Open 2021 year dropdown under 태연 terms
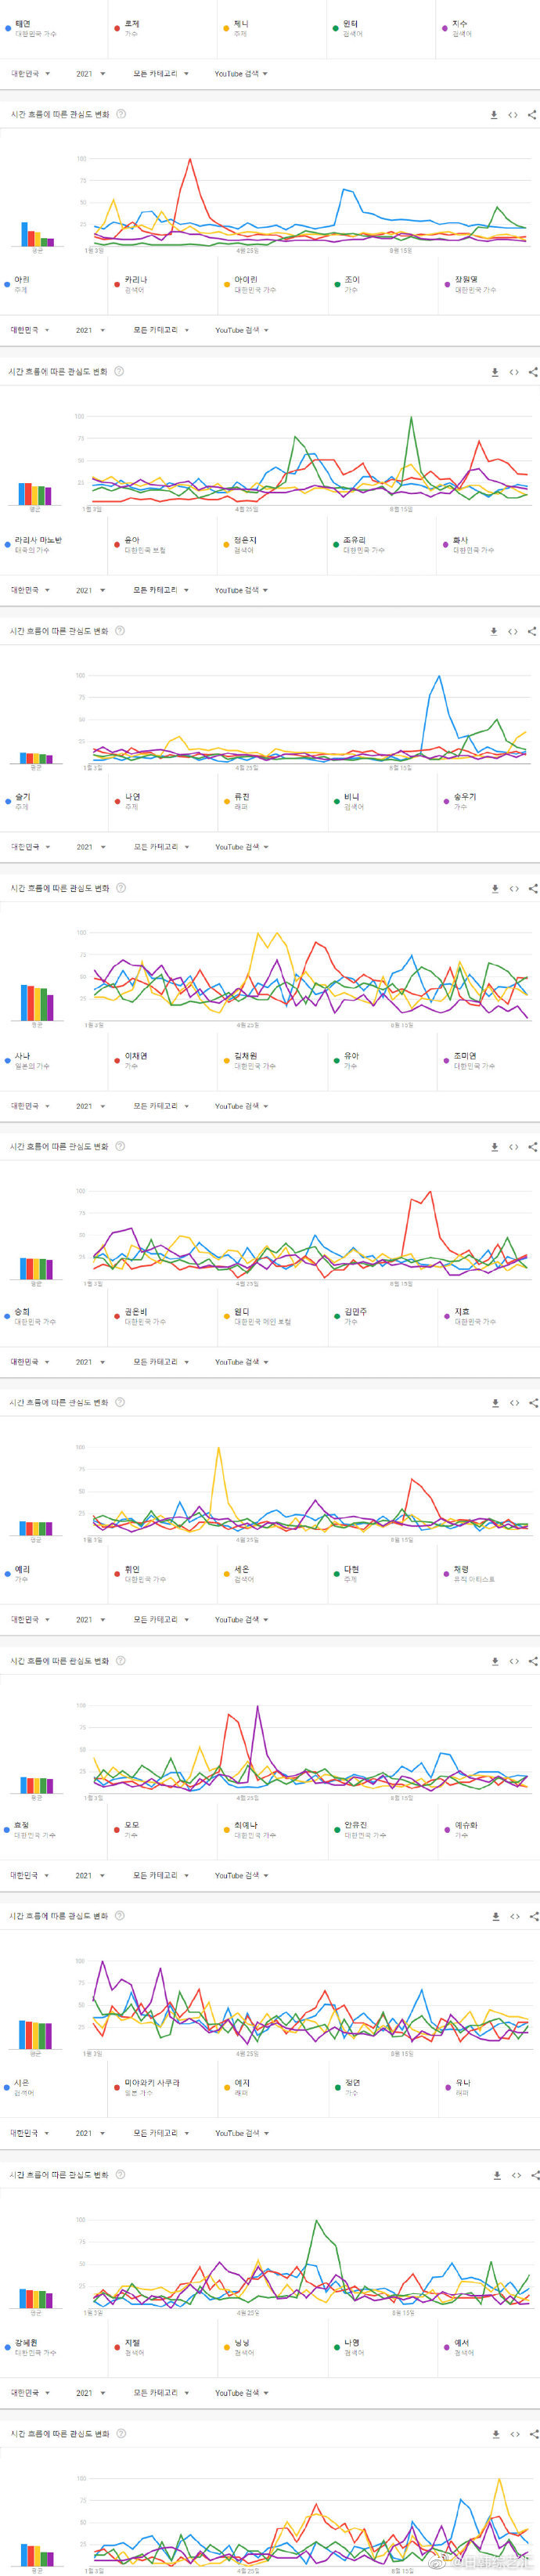Image resolution: width=540 pixels, height=2576 pixels. pos(90,74)
